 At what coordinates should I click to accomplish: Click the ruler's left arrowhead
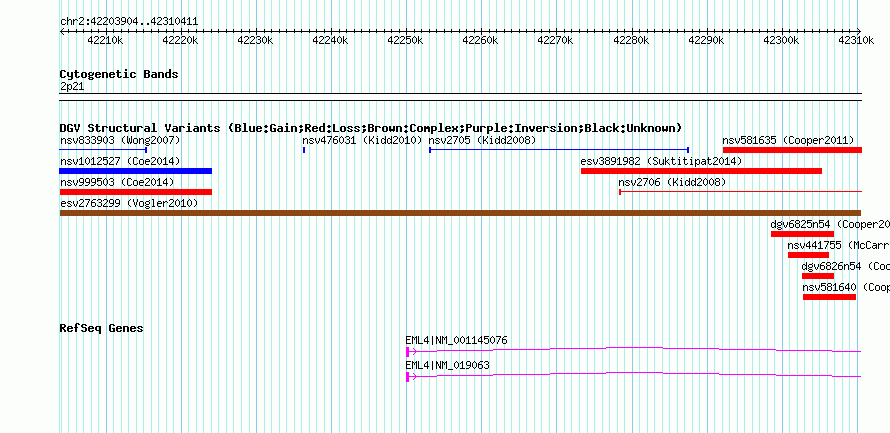[62, 31]
